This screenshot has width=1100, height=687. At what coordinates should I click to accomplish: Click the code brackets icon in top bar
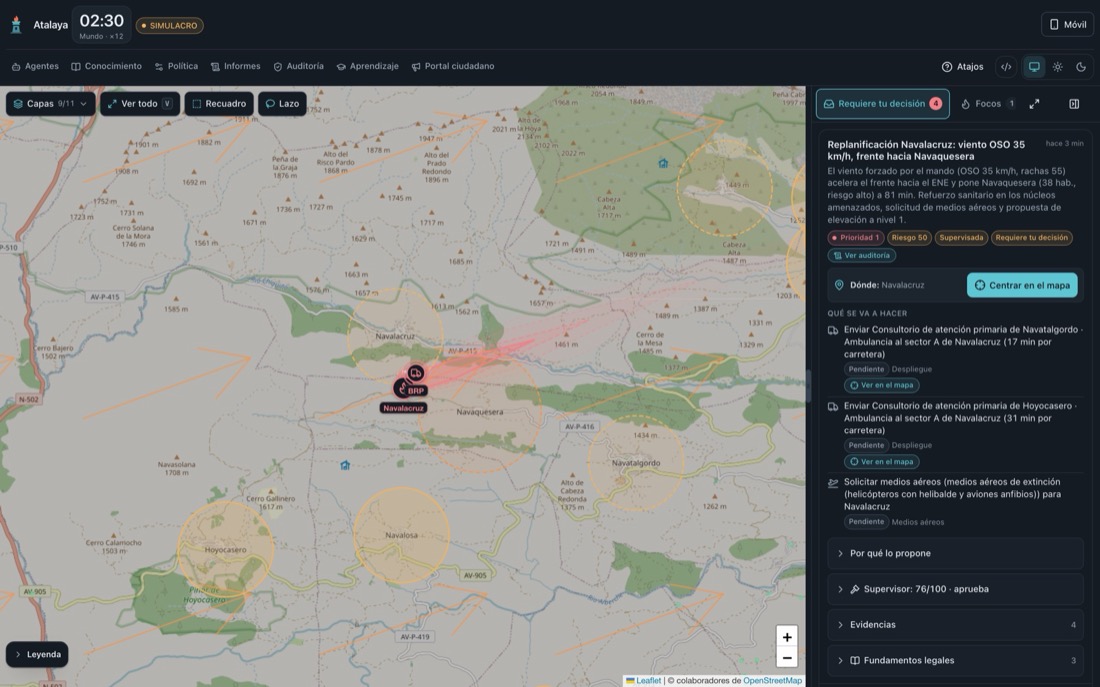point(1006,67)
